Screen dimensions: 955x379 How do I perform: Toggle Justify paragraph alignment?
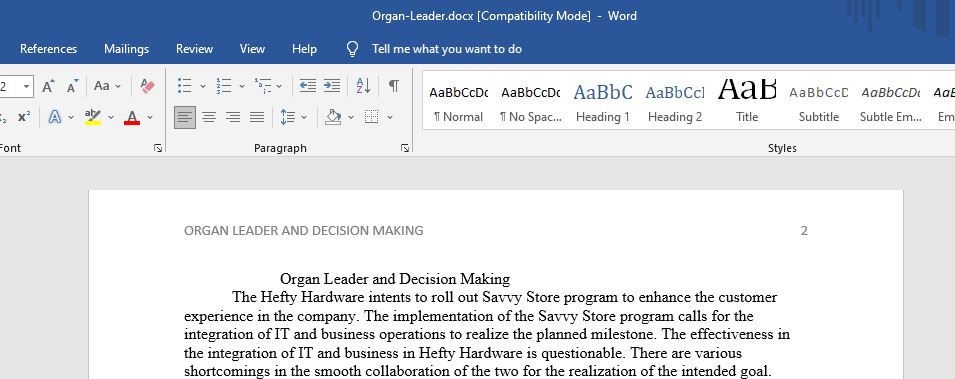(x=257, y=117)
